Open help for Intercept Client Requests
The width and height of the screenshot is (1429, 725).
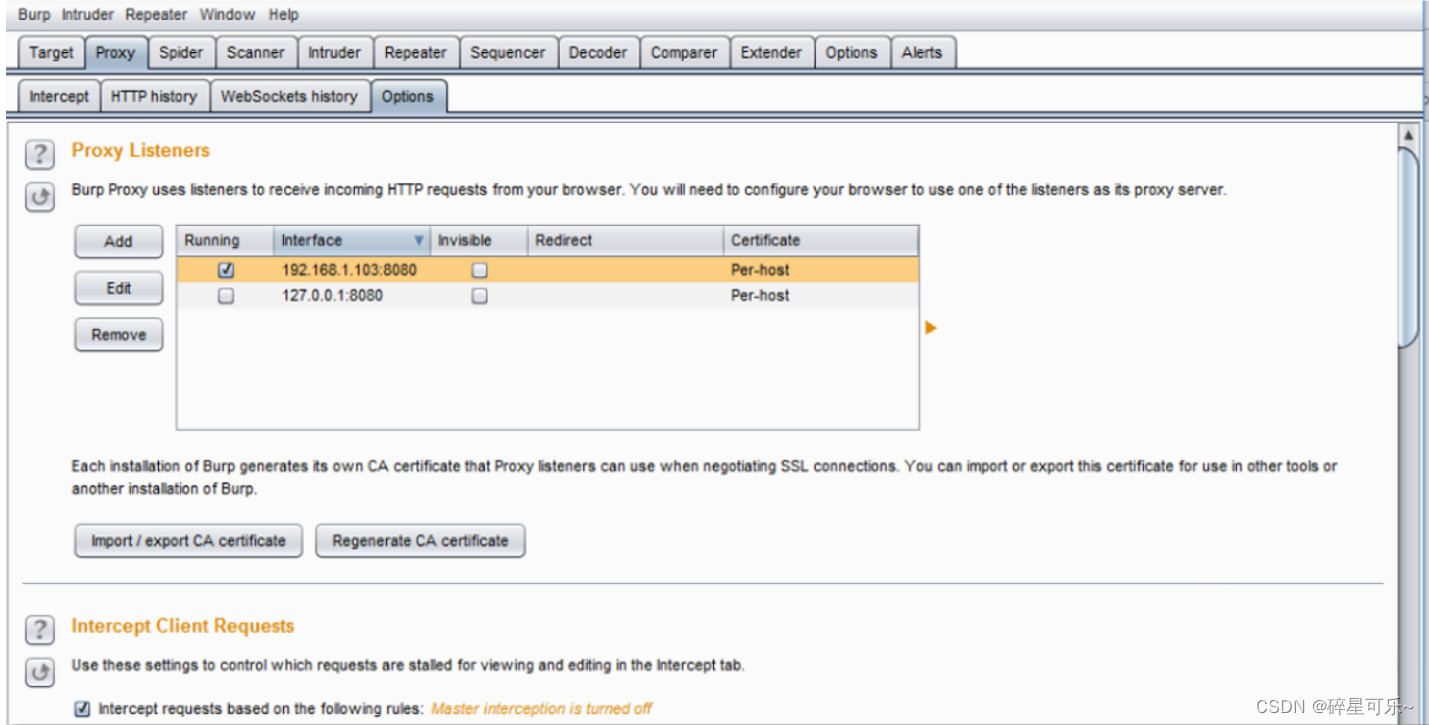39,630
